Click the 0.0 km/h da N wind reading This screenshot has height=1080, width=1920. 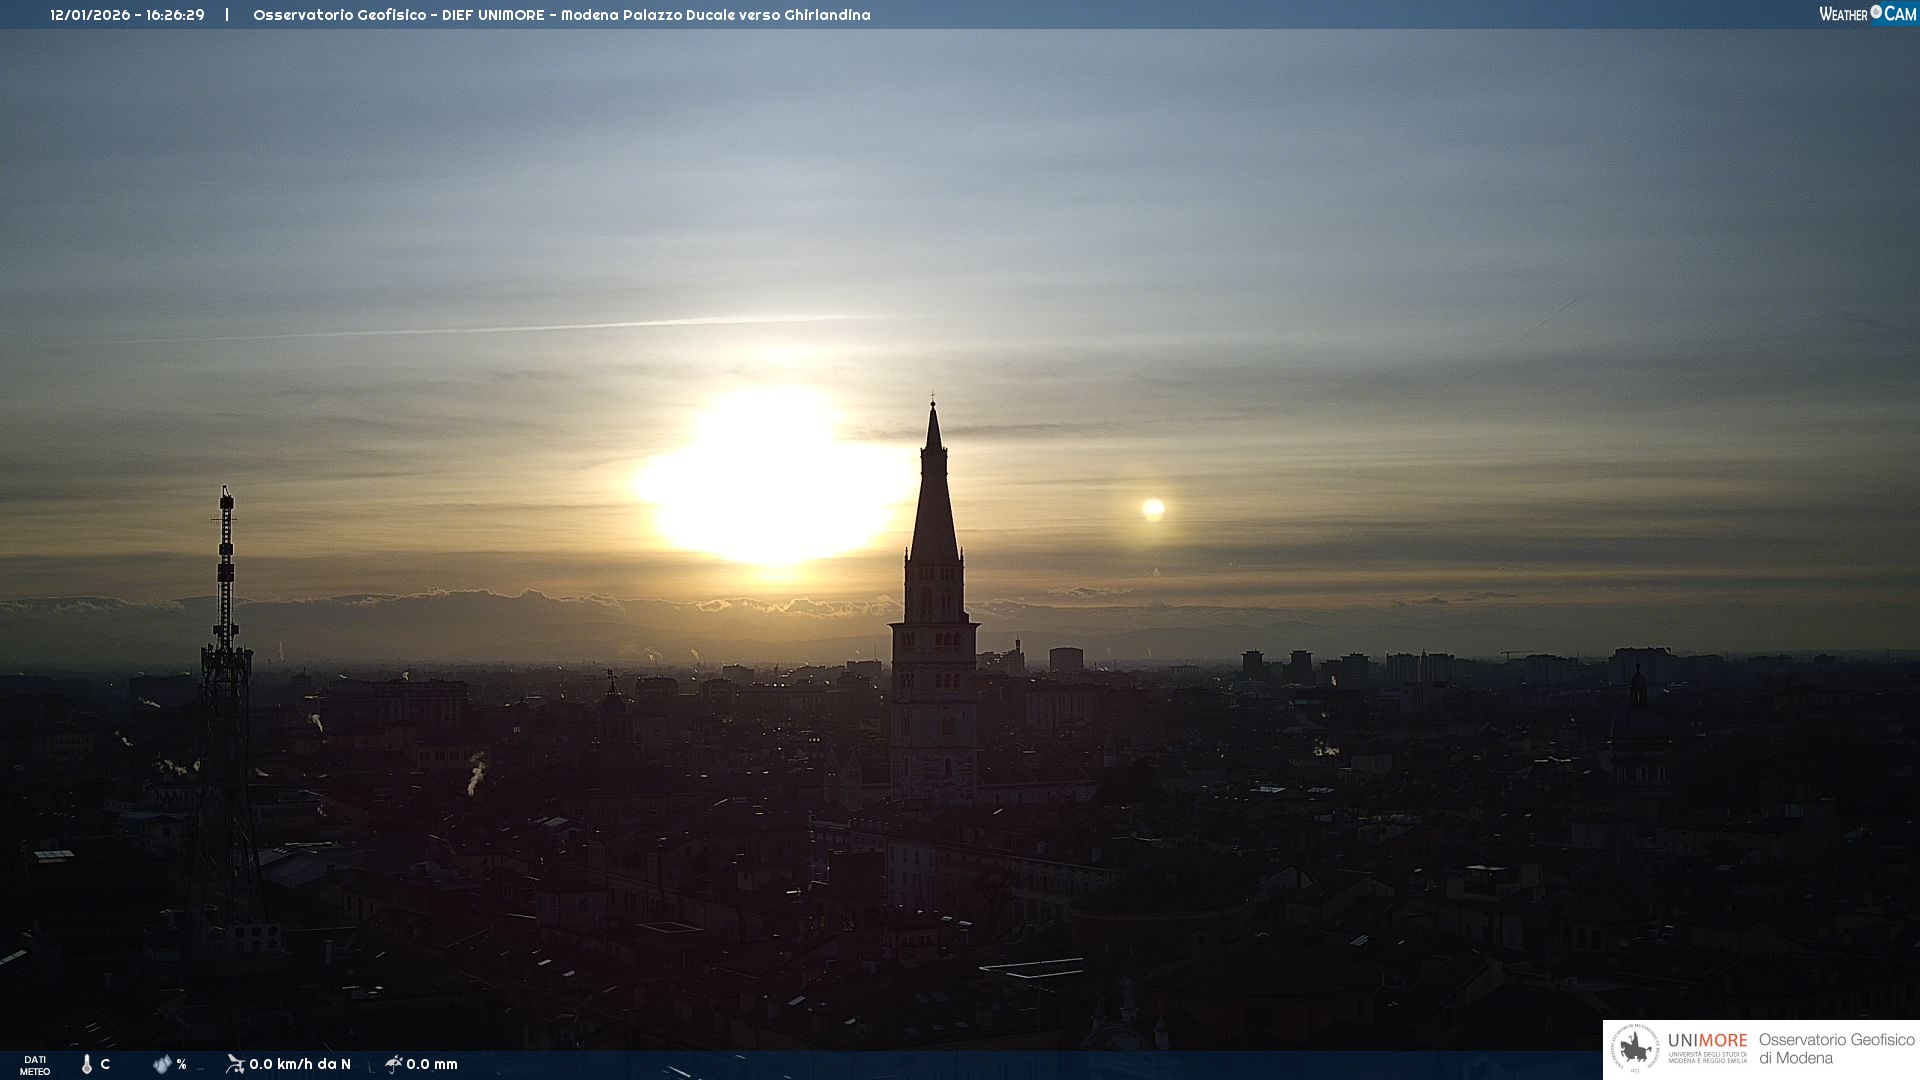click(x=300, y=1064)
